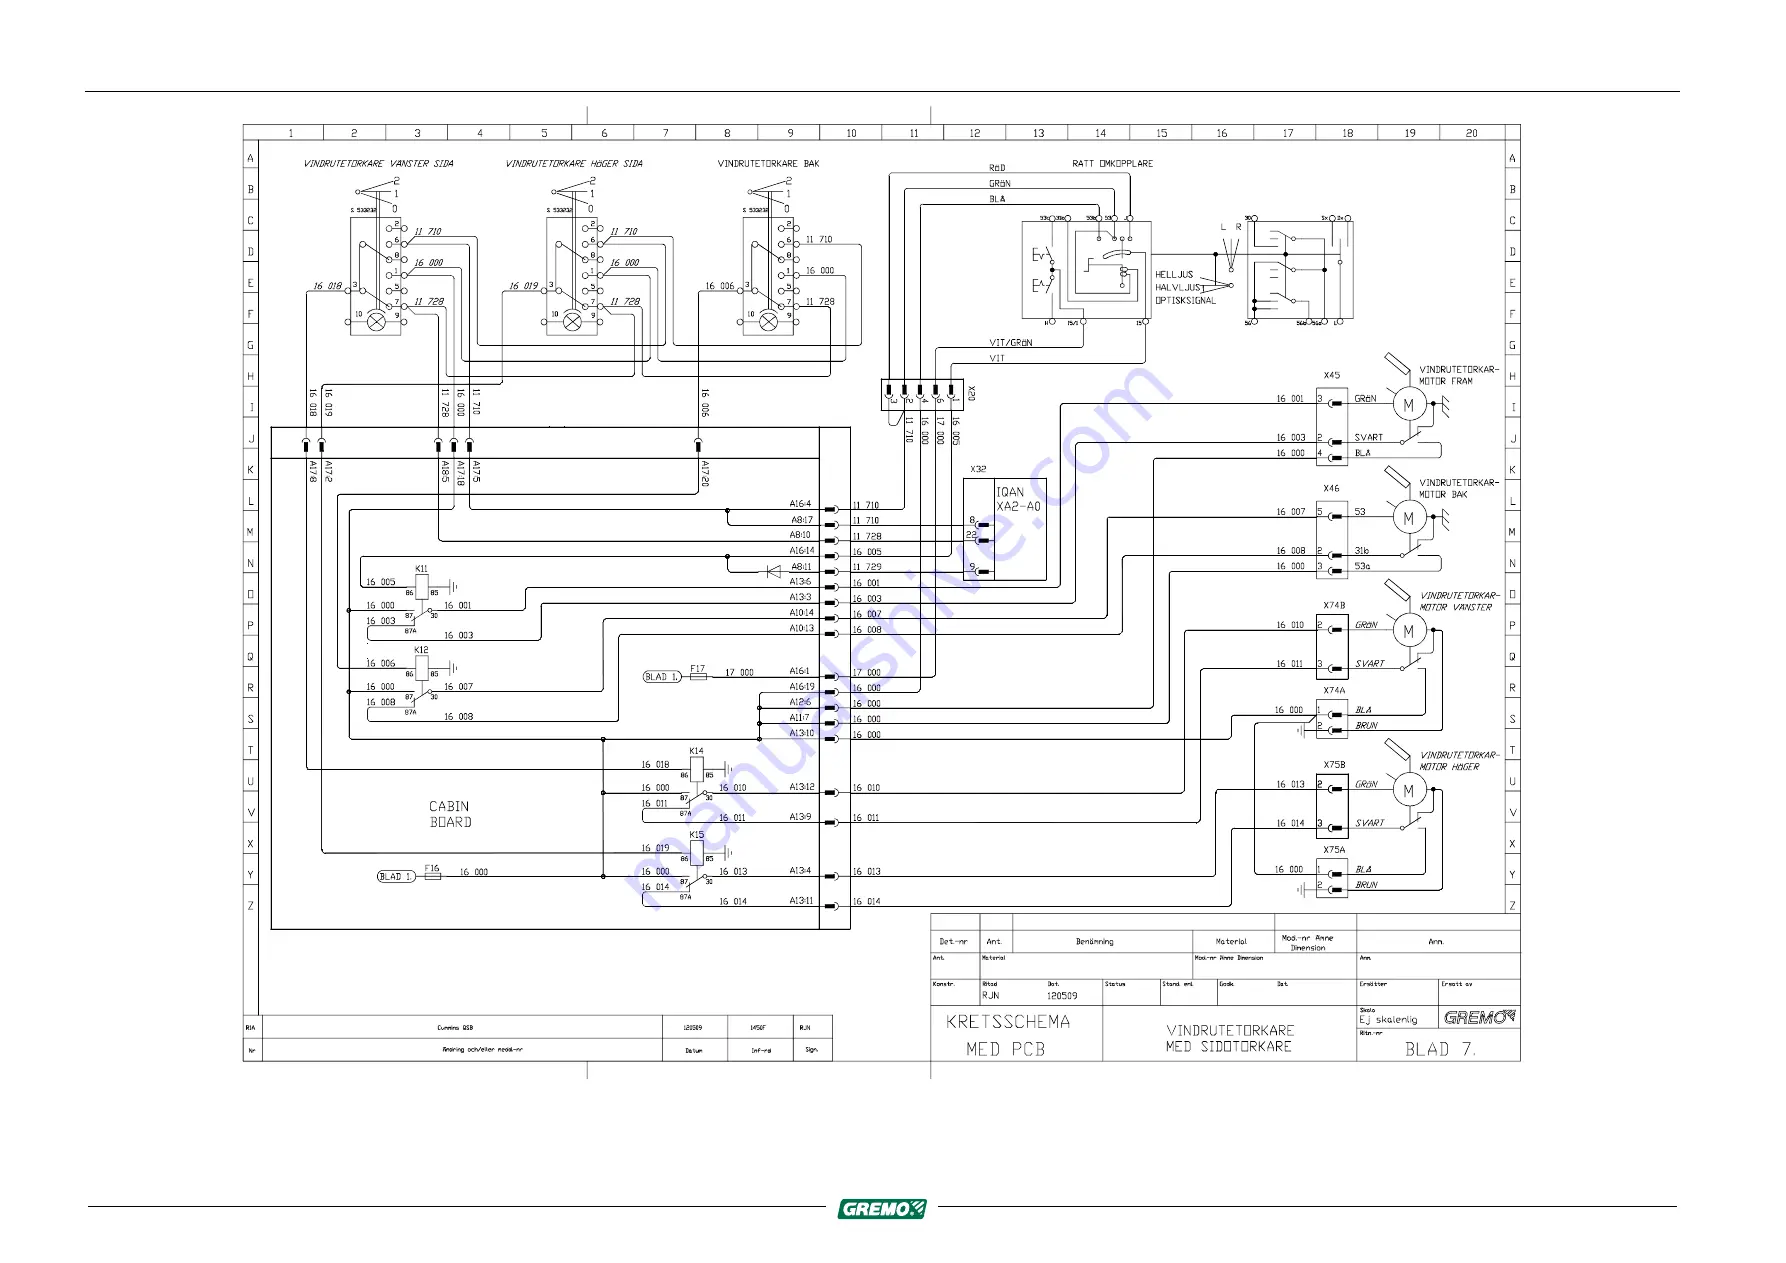Click the lamp symbol in the Bak wiper switch
Screen dimensions: 1786x1263
click(768, 321)
